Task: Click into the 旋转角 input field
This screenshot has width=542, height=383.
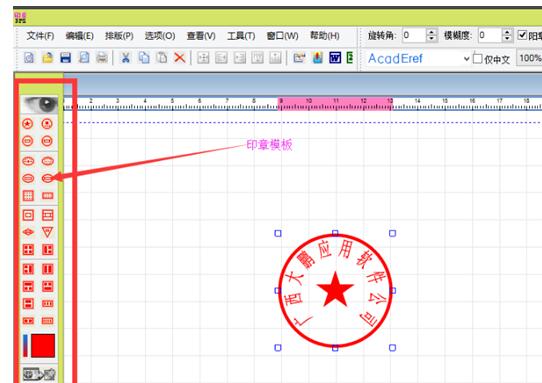Action: [x=414, y=35]
